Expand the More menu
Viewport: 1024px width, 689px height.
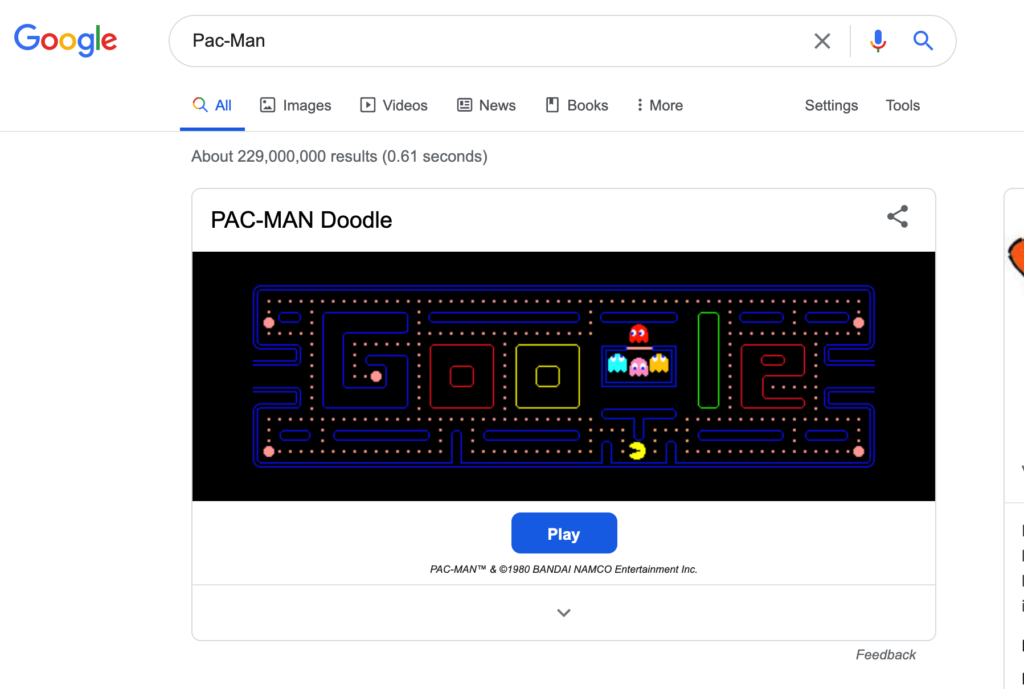tap(659, 105)
